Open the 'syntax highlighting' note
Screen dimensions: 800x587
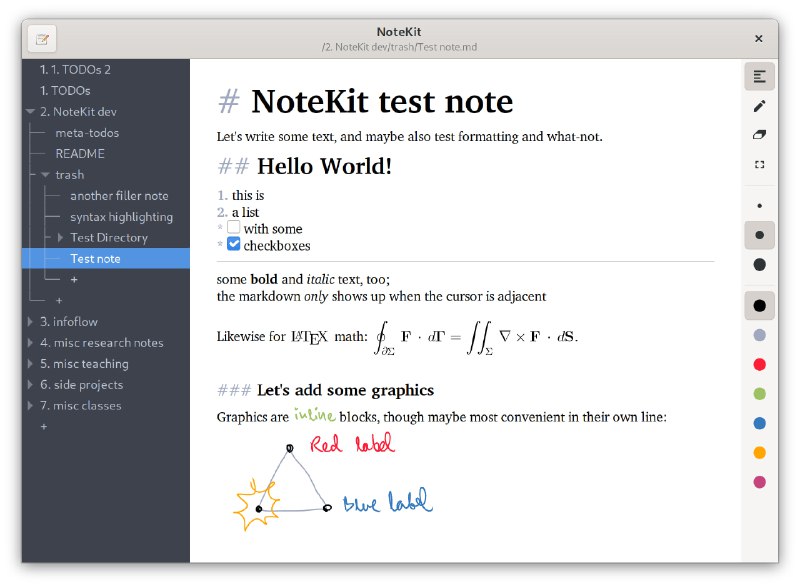[x=121, y=217]
